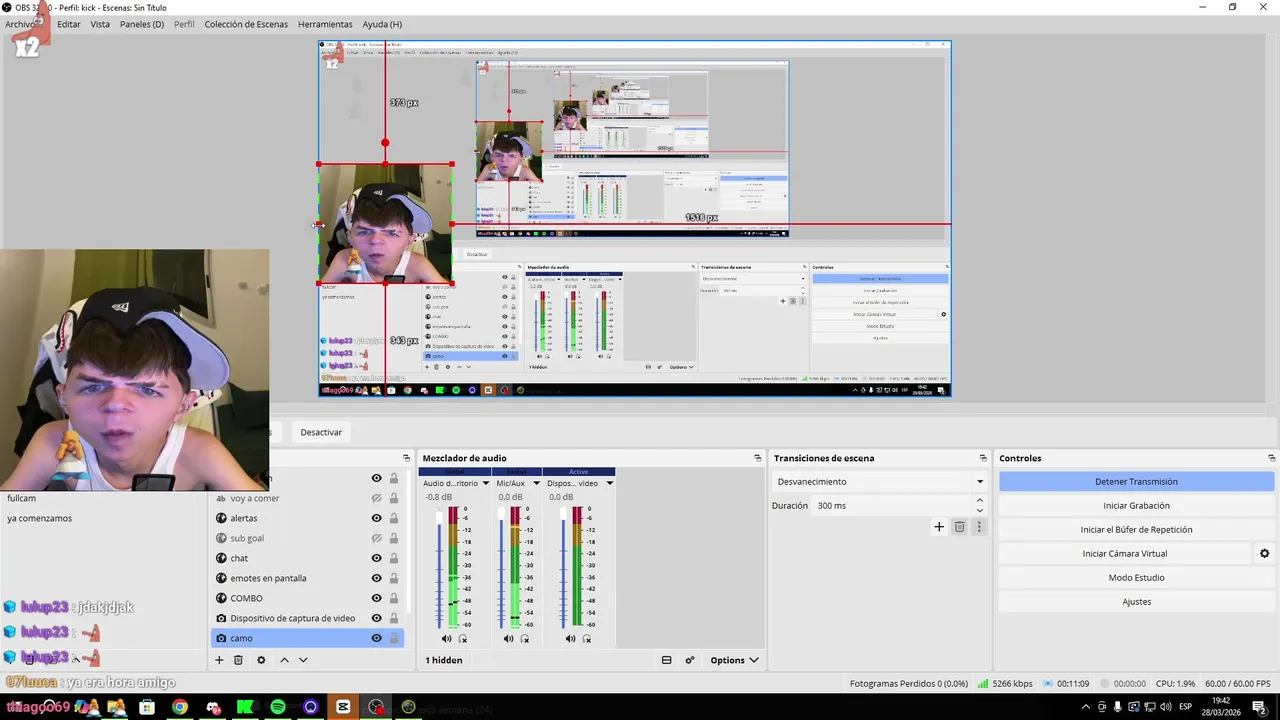
Task: Toggle monitoring headphone icon for Audio del escritorio
Action: [462, 639]
